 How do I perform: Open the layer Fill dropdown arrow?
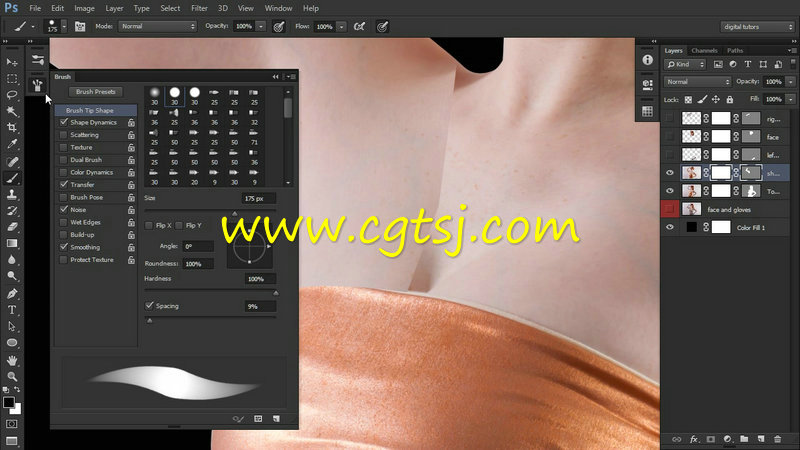click(791, 99)
